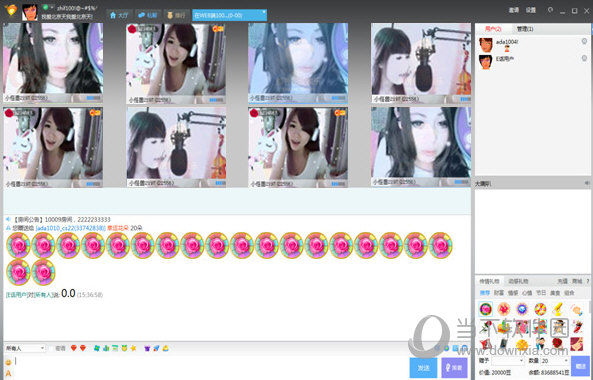Click the blue 赠送 send gift button
This screenshot has width=593, height=380.
point(581,366)
